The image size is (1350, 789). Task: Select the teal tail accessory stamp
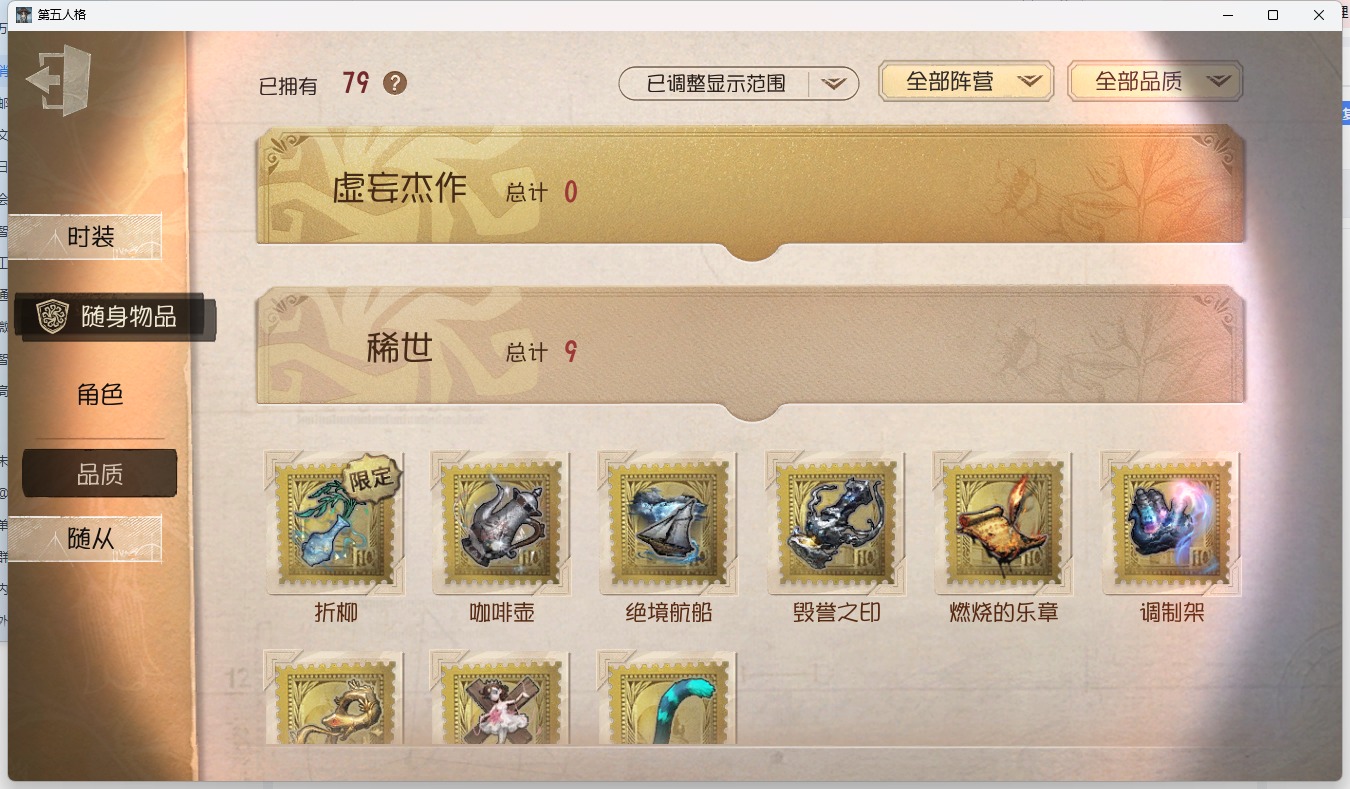(x=668, y=697)
